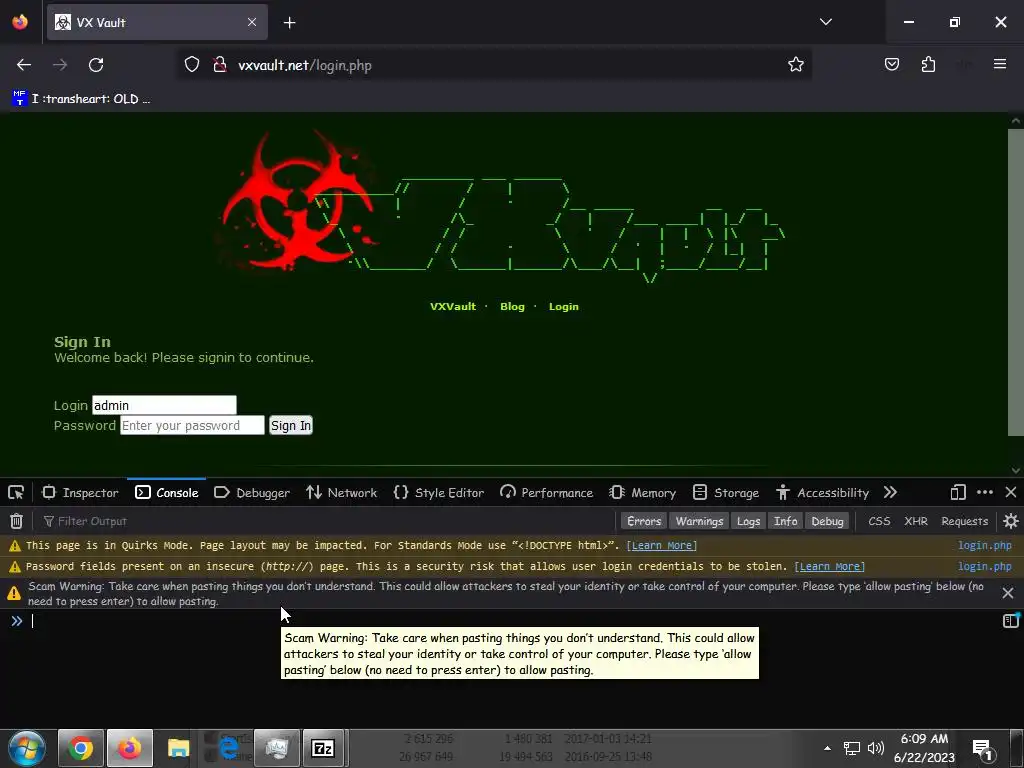Screen dimensions: 1024x768
Task: Open the network tray icon
Action: tap(852, 748)
